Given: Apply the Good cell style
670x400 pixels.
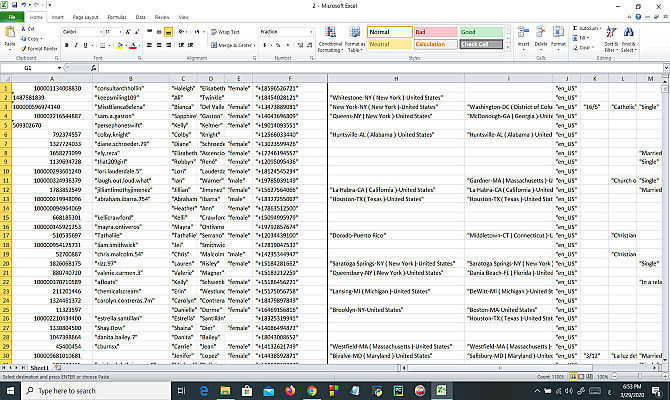Looking at the screenshot, I should [481, 32].
